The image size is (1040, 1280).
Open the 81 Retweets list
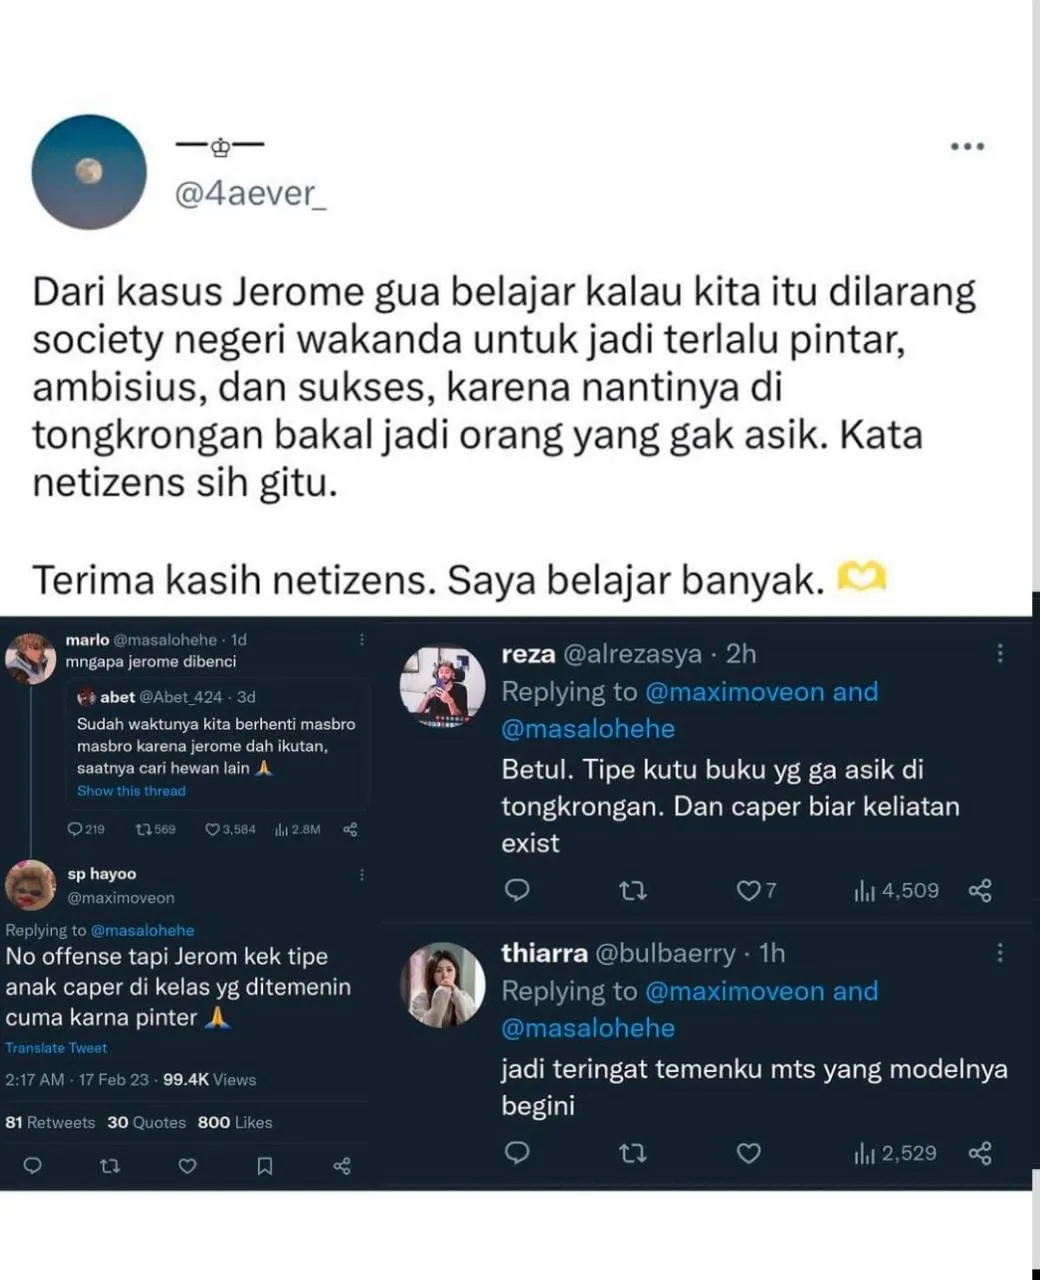tap(50, 1122)
